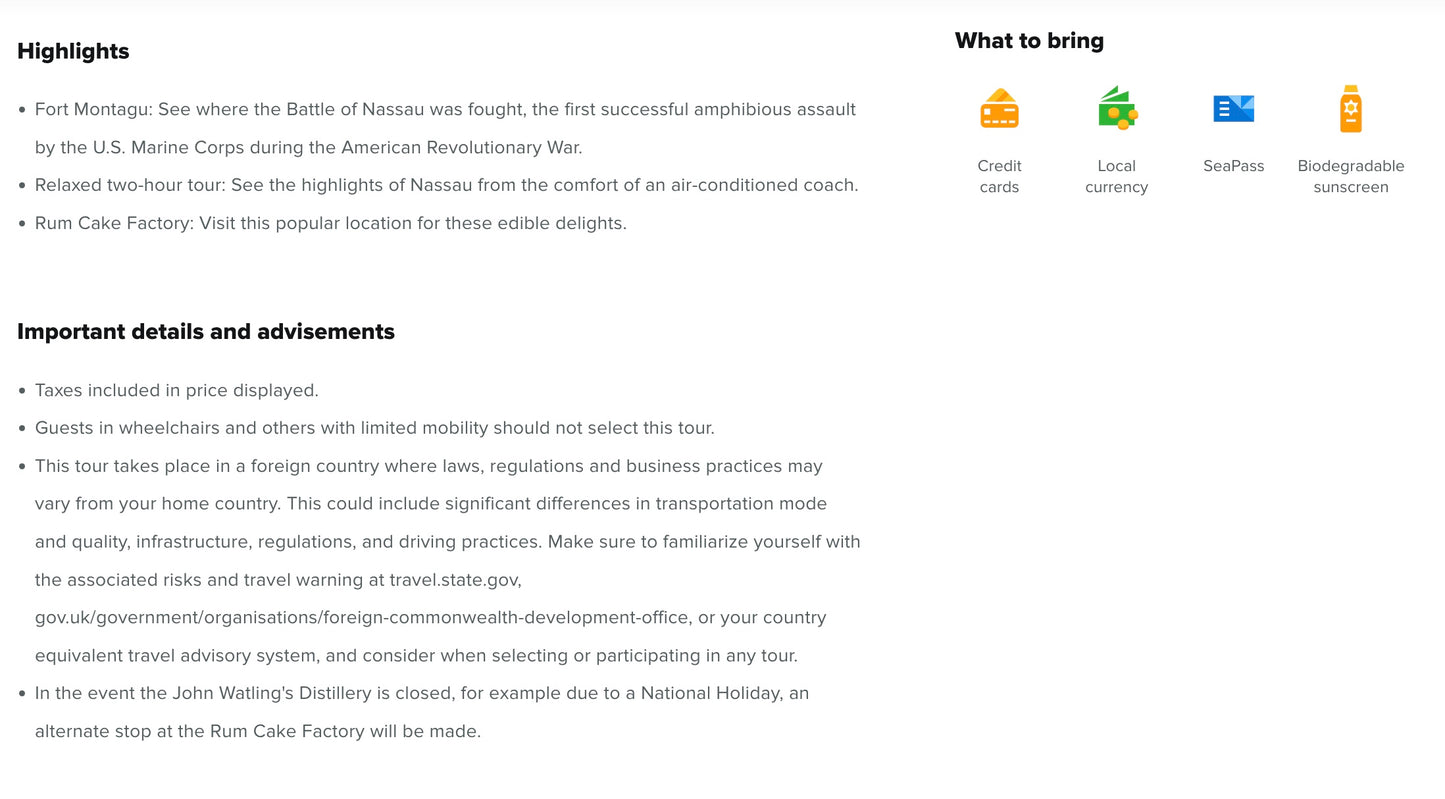Image resolution: width=1445 pixels, height=799 pixels.
Task: Click the green Local currency wallet icon
Action: [x=1116, y=109]
